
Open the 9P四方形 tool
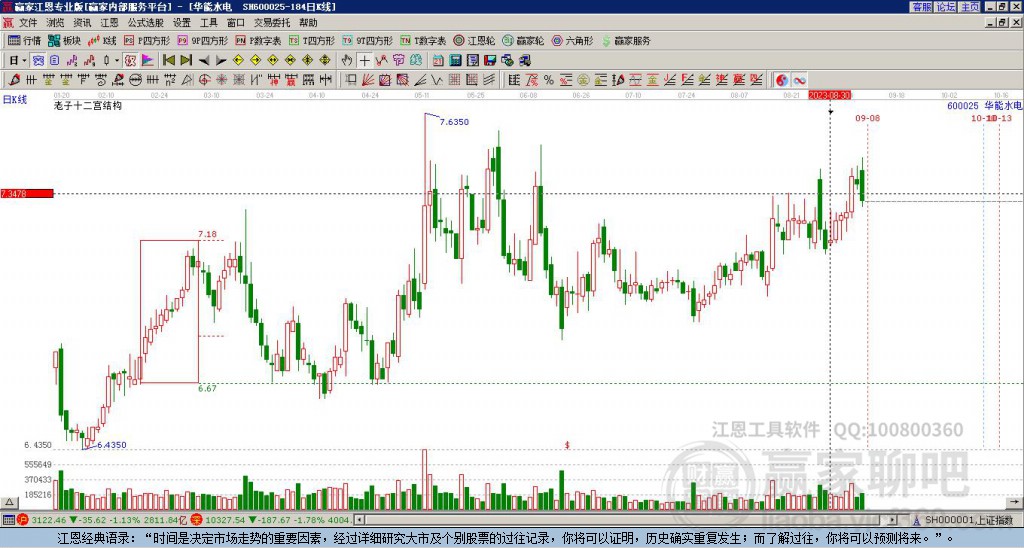point(202,40)
